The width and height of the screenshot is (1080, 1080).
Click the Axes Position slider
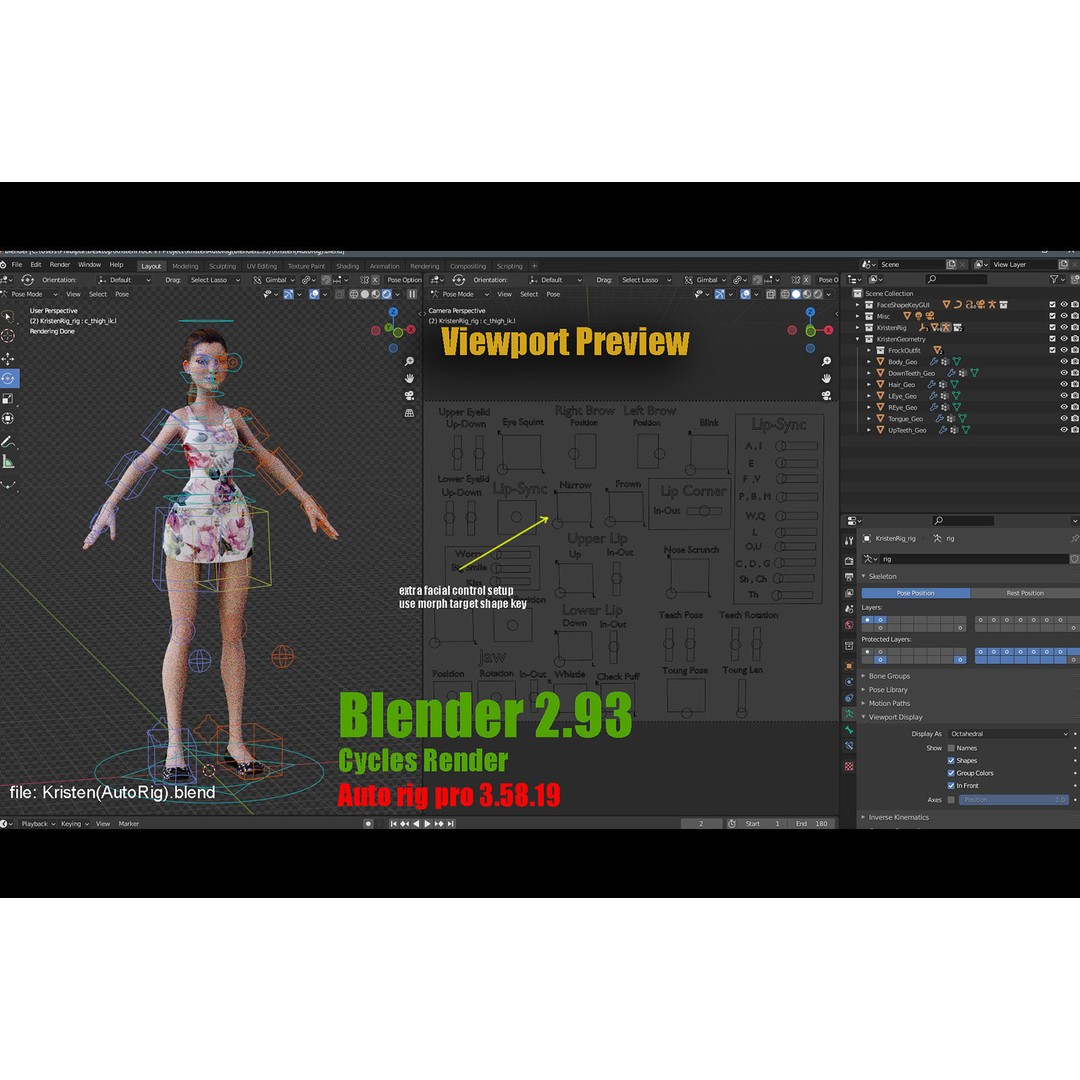pyautogui.click(x=1012, y=800)
